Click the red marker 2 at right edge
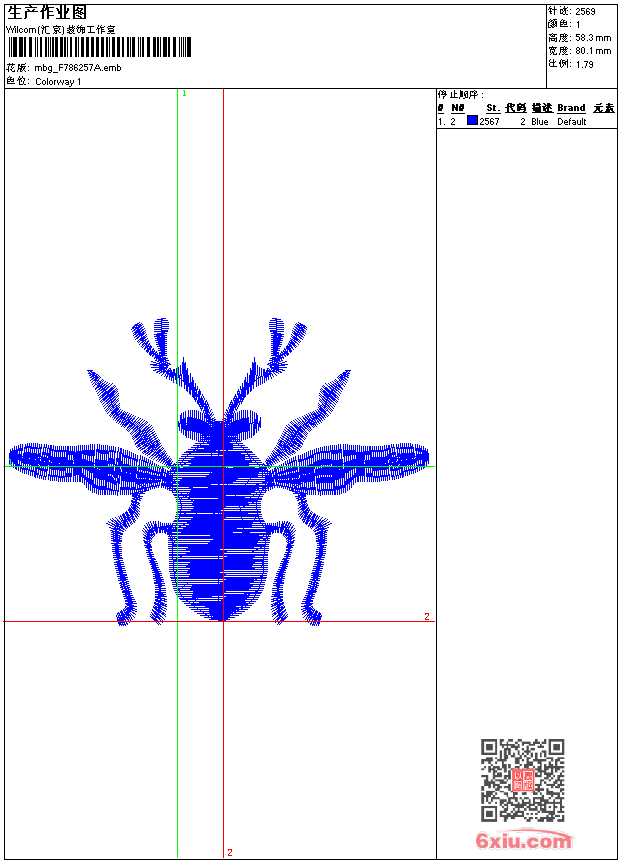The width and height of the screenshot is (620, 860). (426, 616)
